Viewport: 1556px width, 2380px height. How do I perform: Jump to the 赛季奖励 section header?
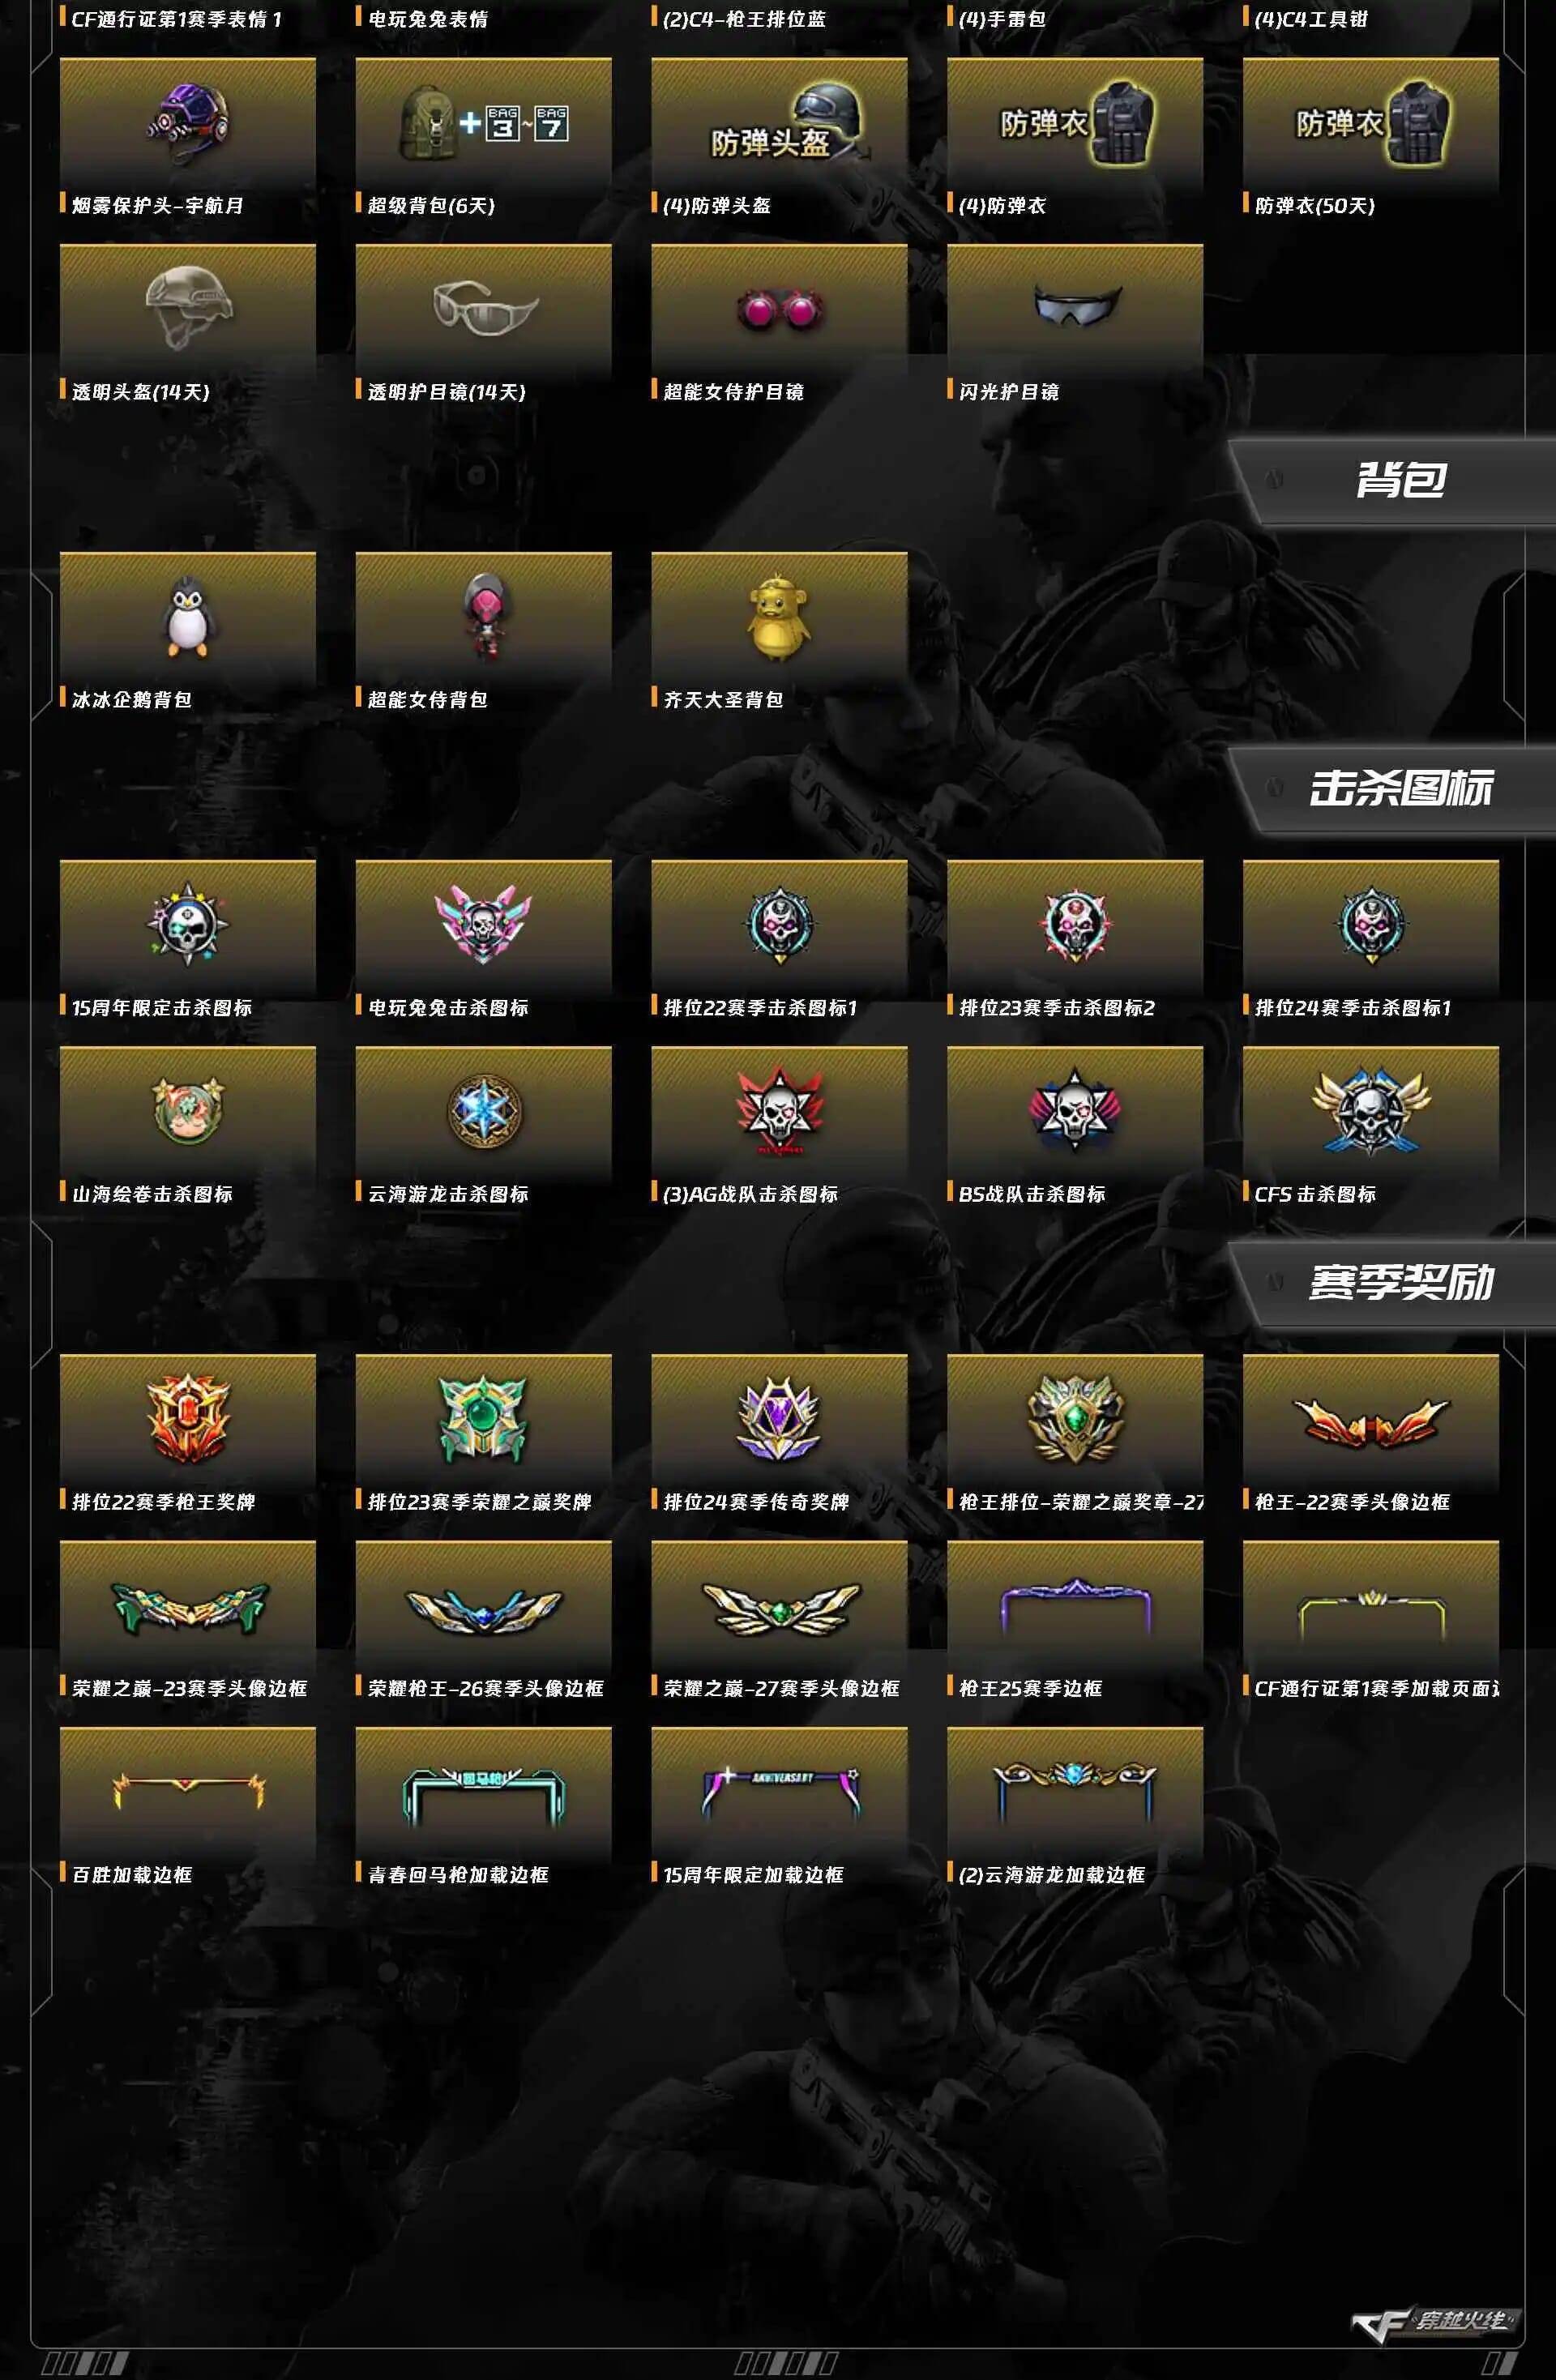tap(1400, 1282)
